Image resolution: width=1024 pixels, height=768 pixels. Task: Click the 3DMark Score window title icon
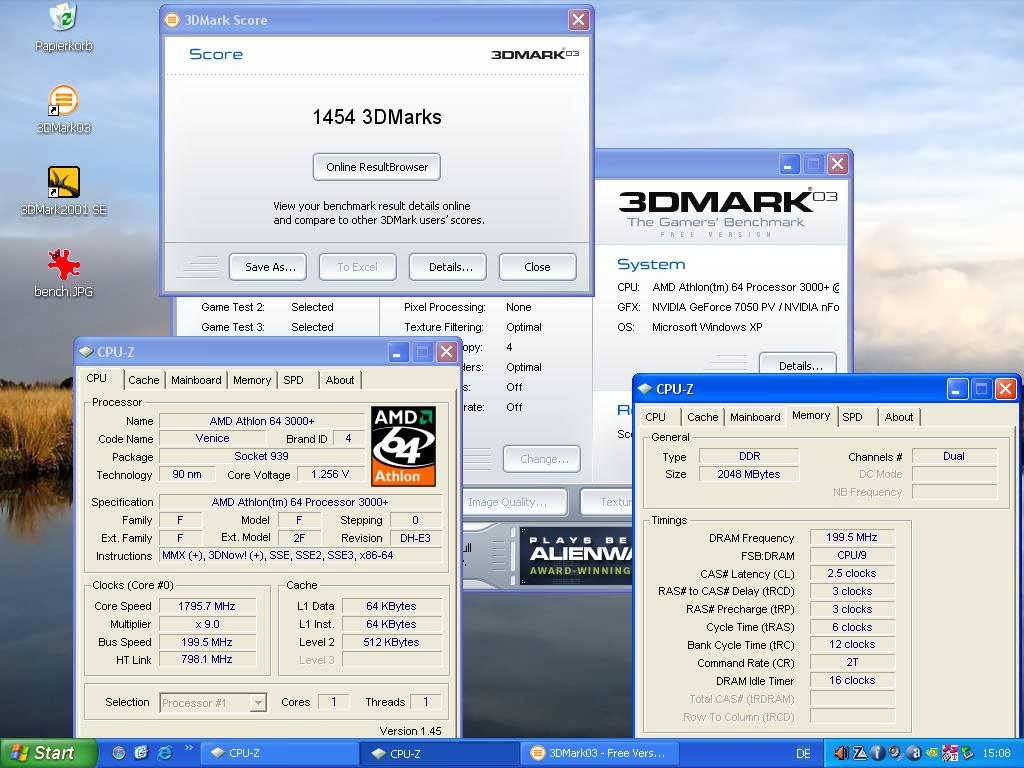(172, 20)
